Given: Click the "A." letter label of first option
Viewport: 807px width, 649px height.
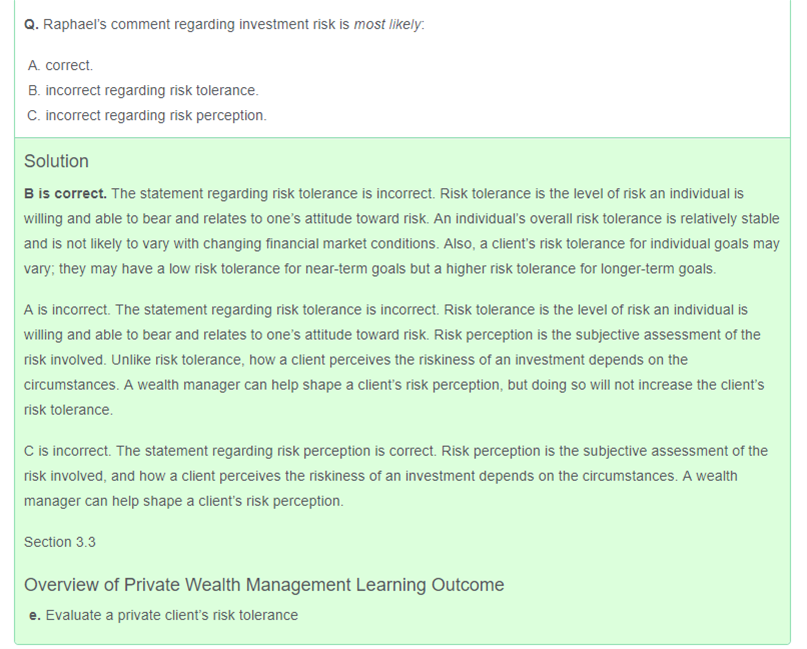Looking at the screenshot, I should (35, 65).
